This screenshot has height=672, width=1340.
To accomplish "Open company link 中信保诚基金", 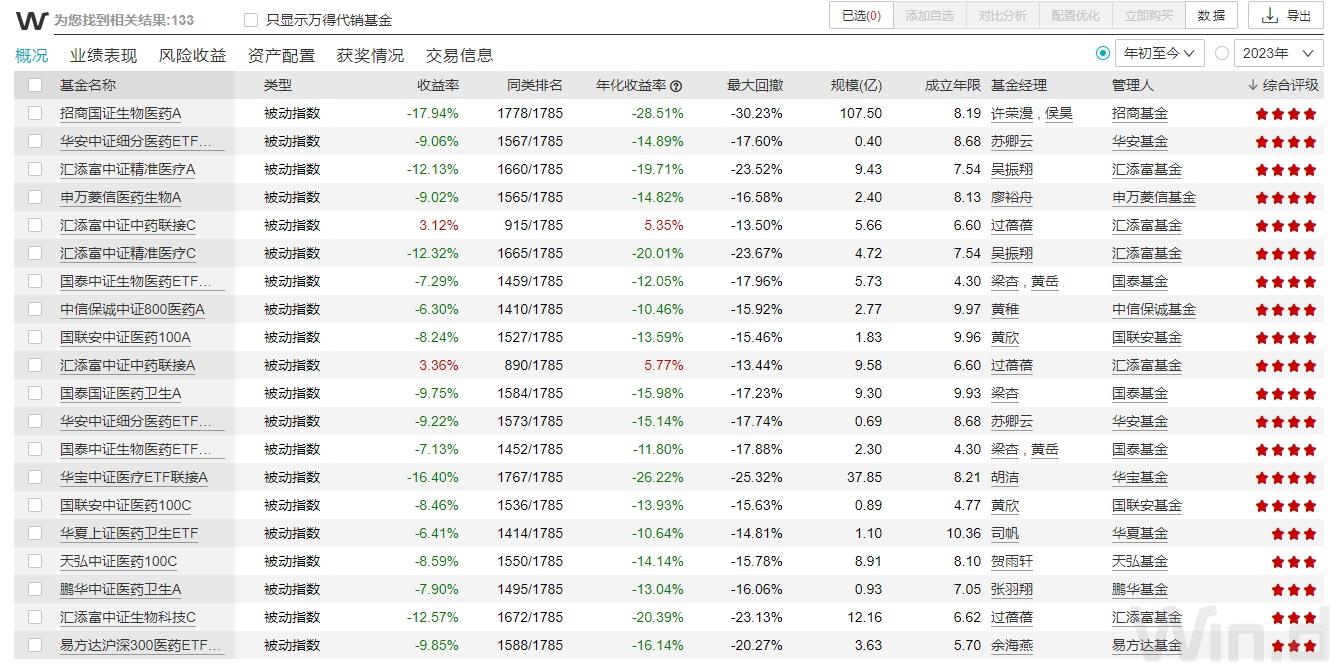I will click(x=1154, y=310).
